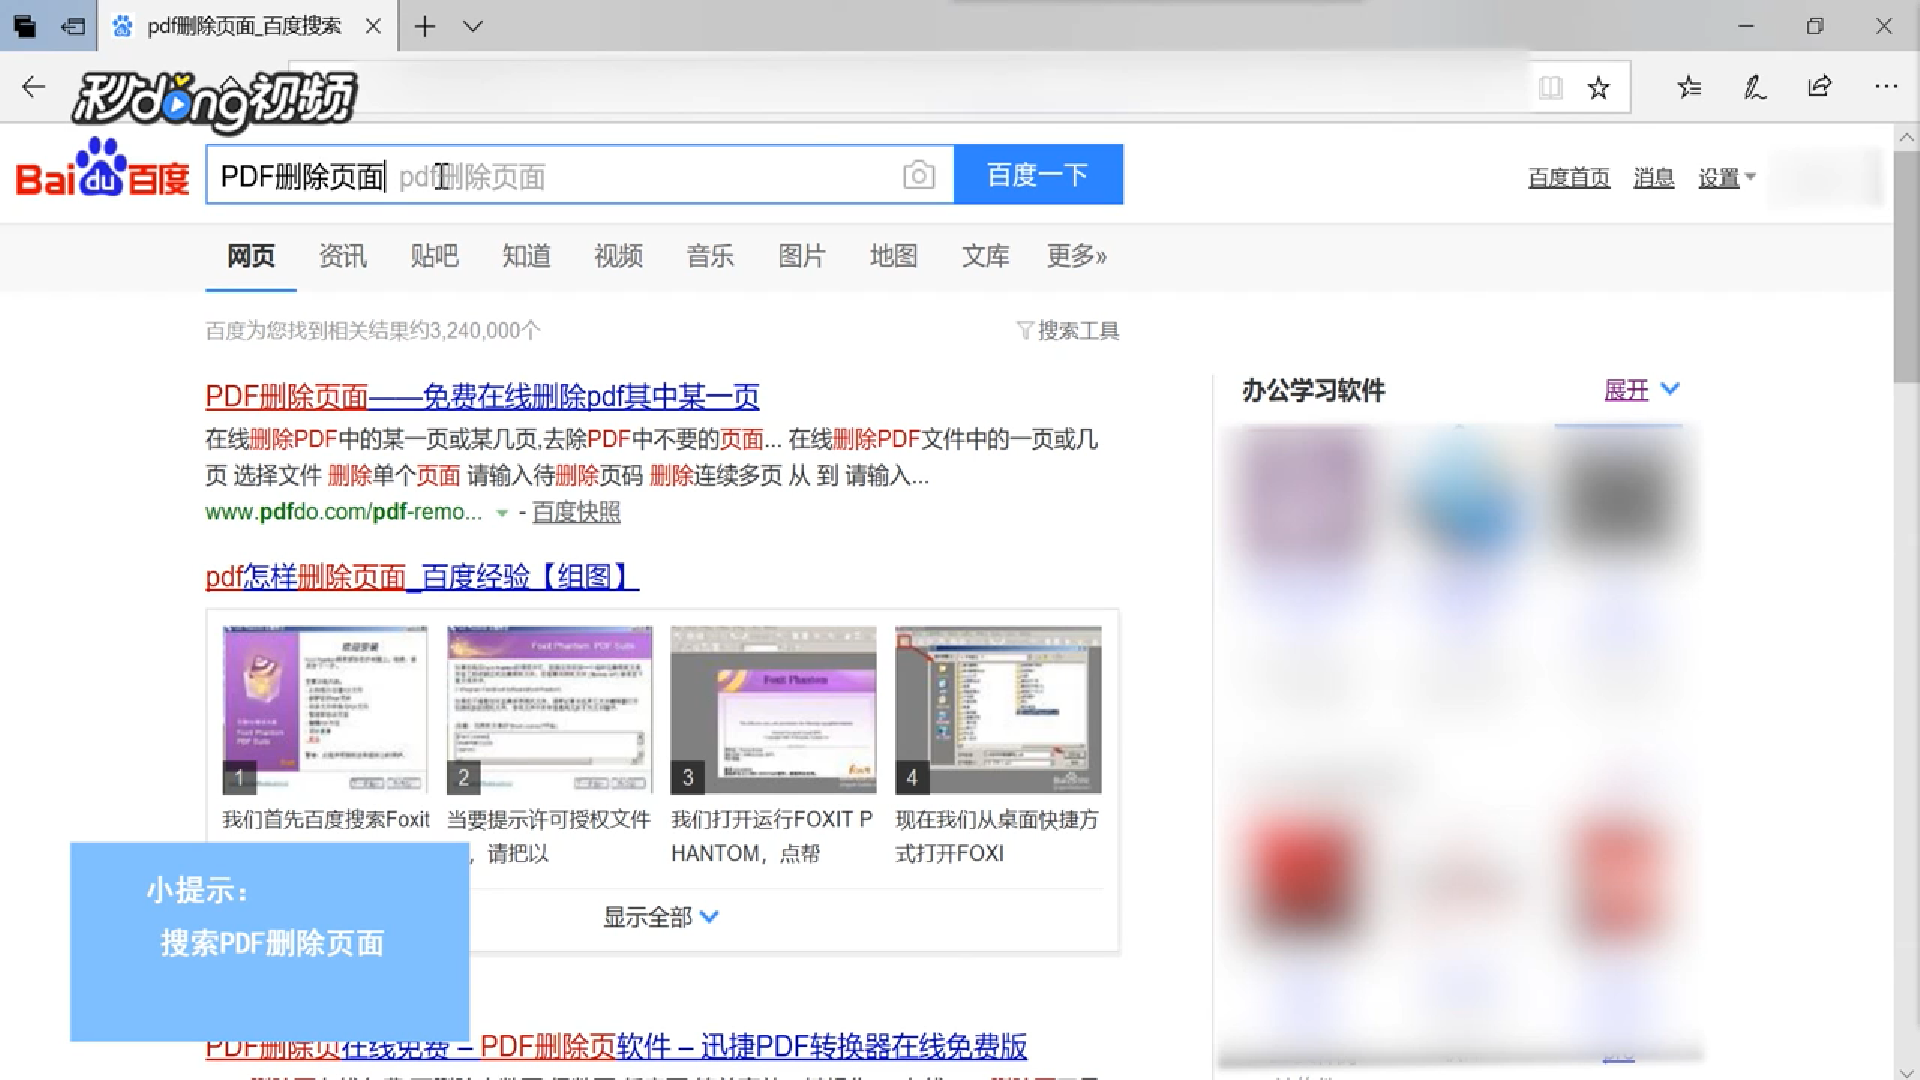Open a new tab with plus button
The width and height of the screenshot is (1920, 1080).
pos(425,26)
